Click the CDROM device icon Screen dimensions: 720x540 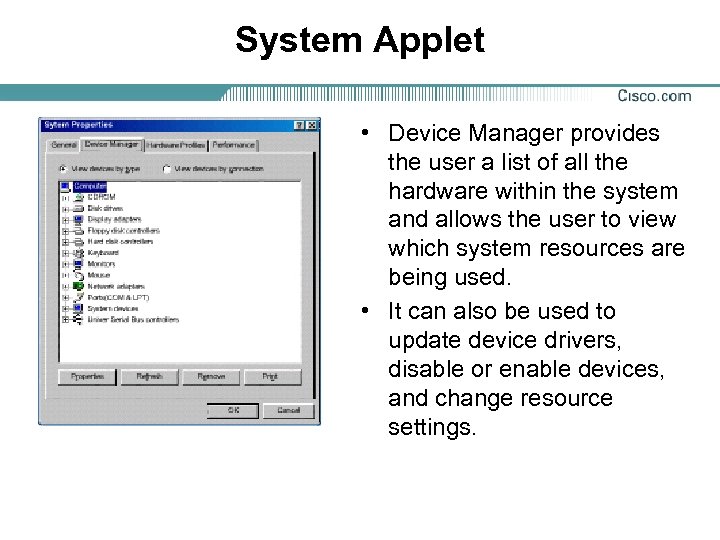point(79,197)
